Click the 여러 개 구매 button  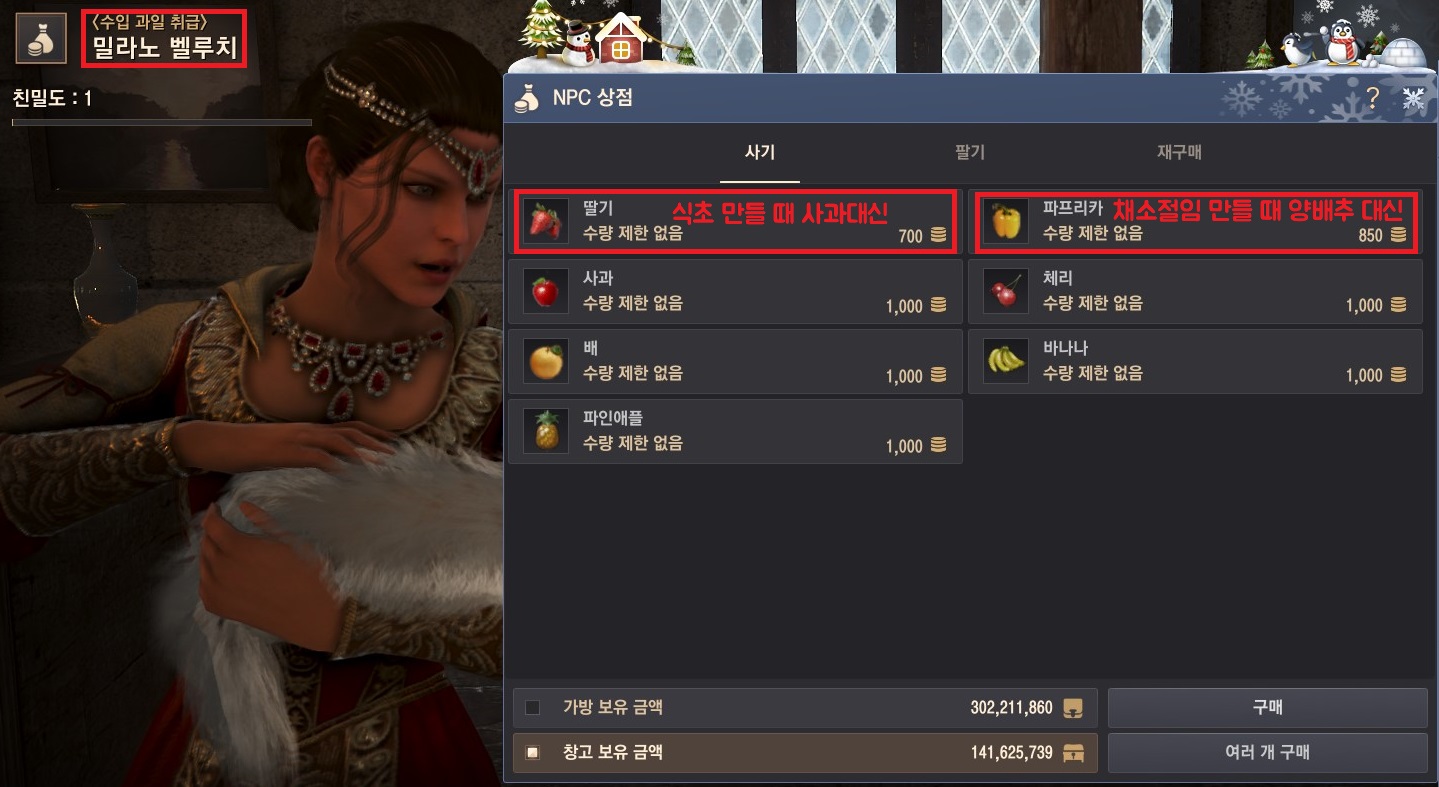point(1267,752)
